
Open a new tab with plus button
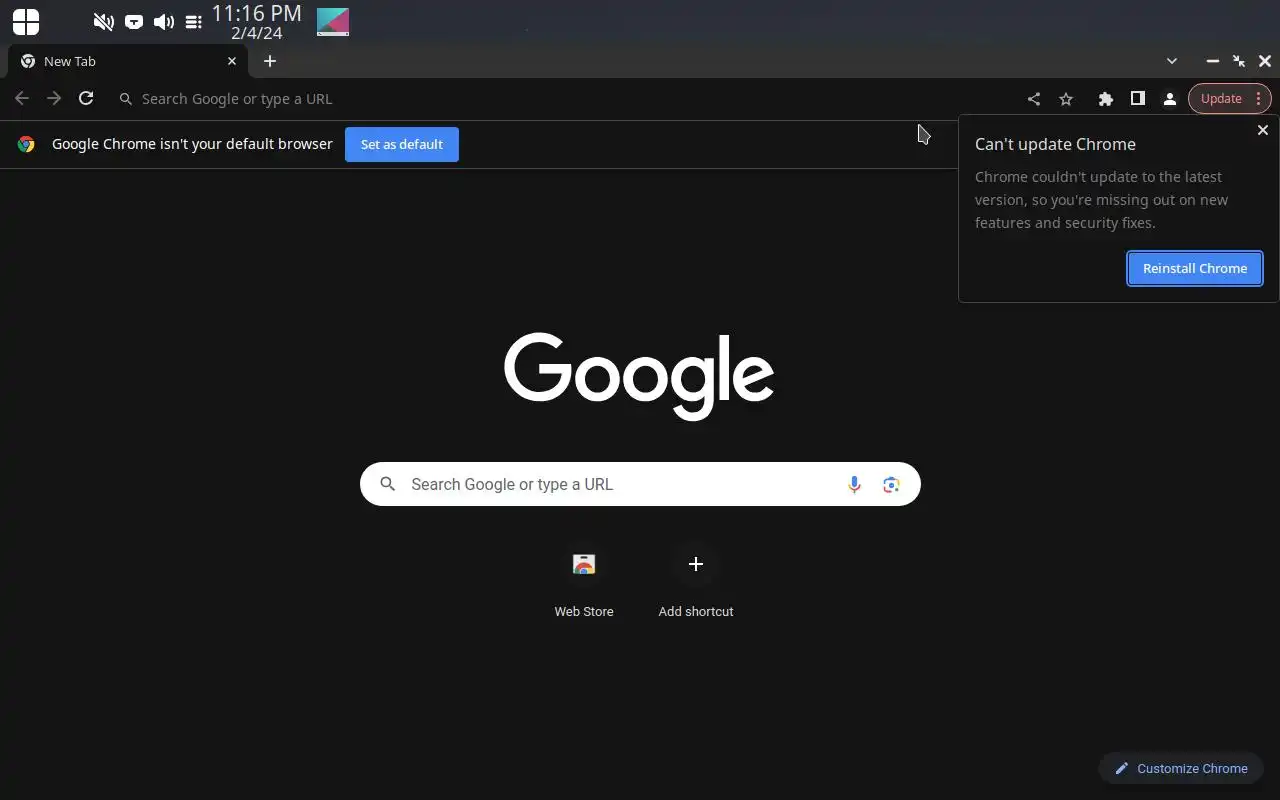point(270,61)
